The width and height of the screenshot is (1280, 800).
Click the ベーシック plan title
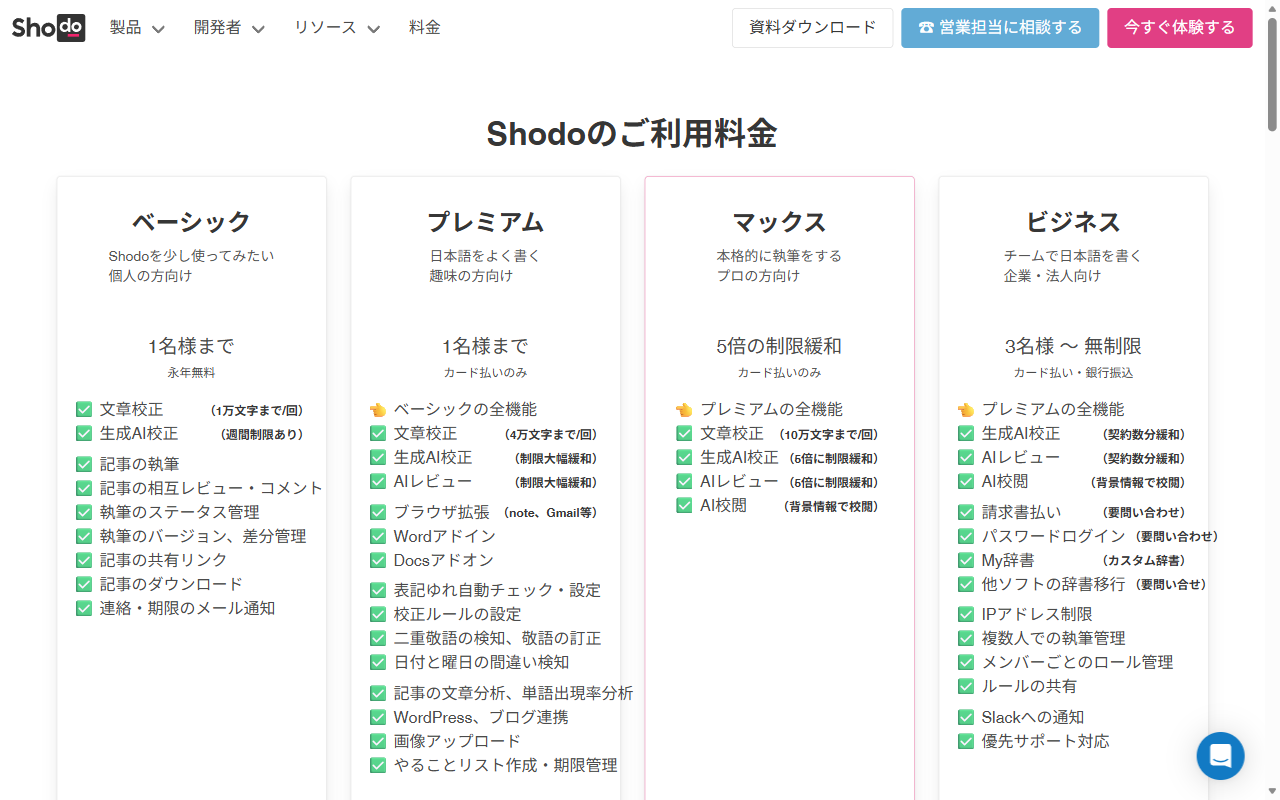point(191,222)
